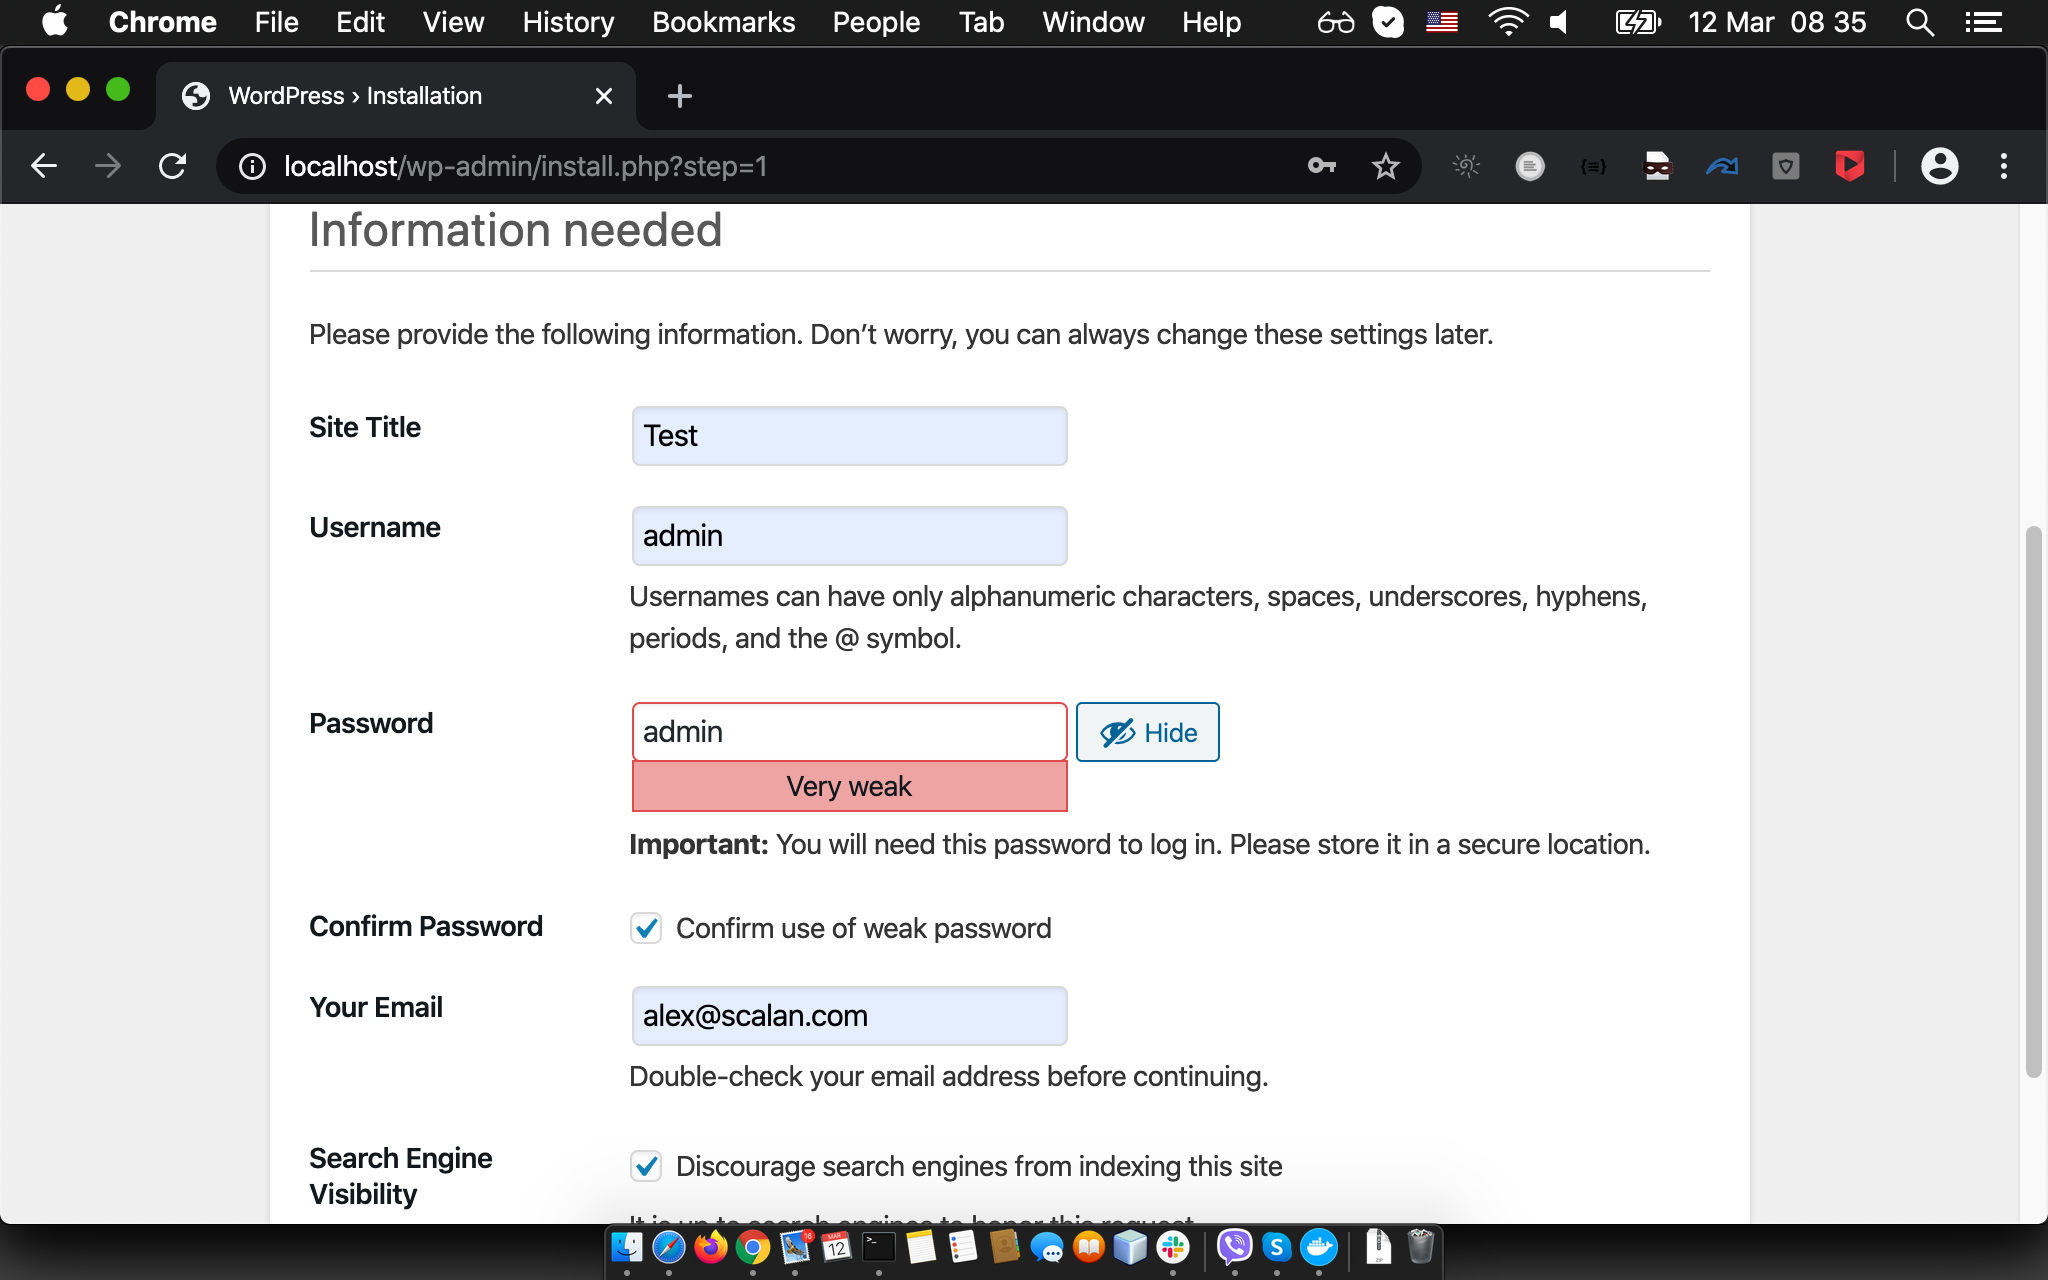The height and width of the screenshot is (1280, 2048).
Task: Disable Discourage search engines from indexing
Action: tap(646, 1166)
